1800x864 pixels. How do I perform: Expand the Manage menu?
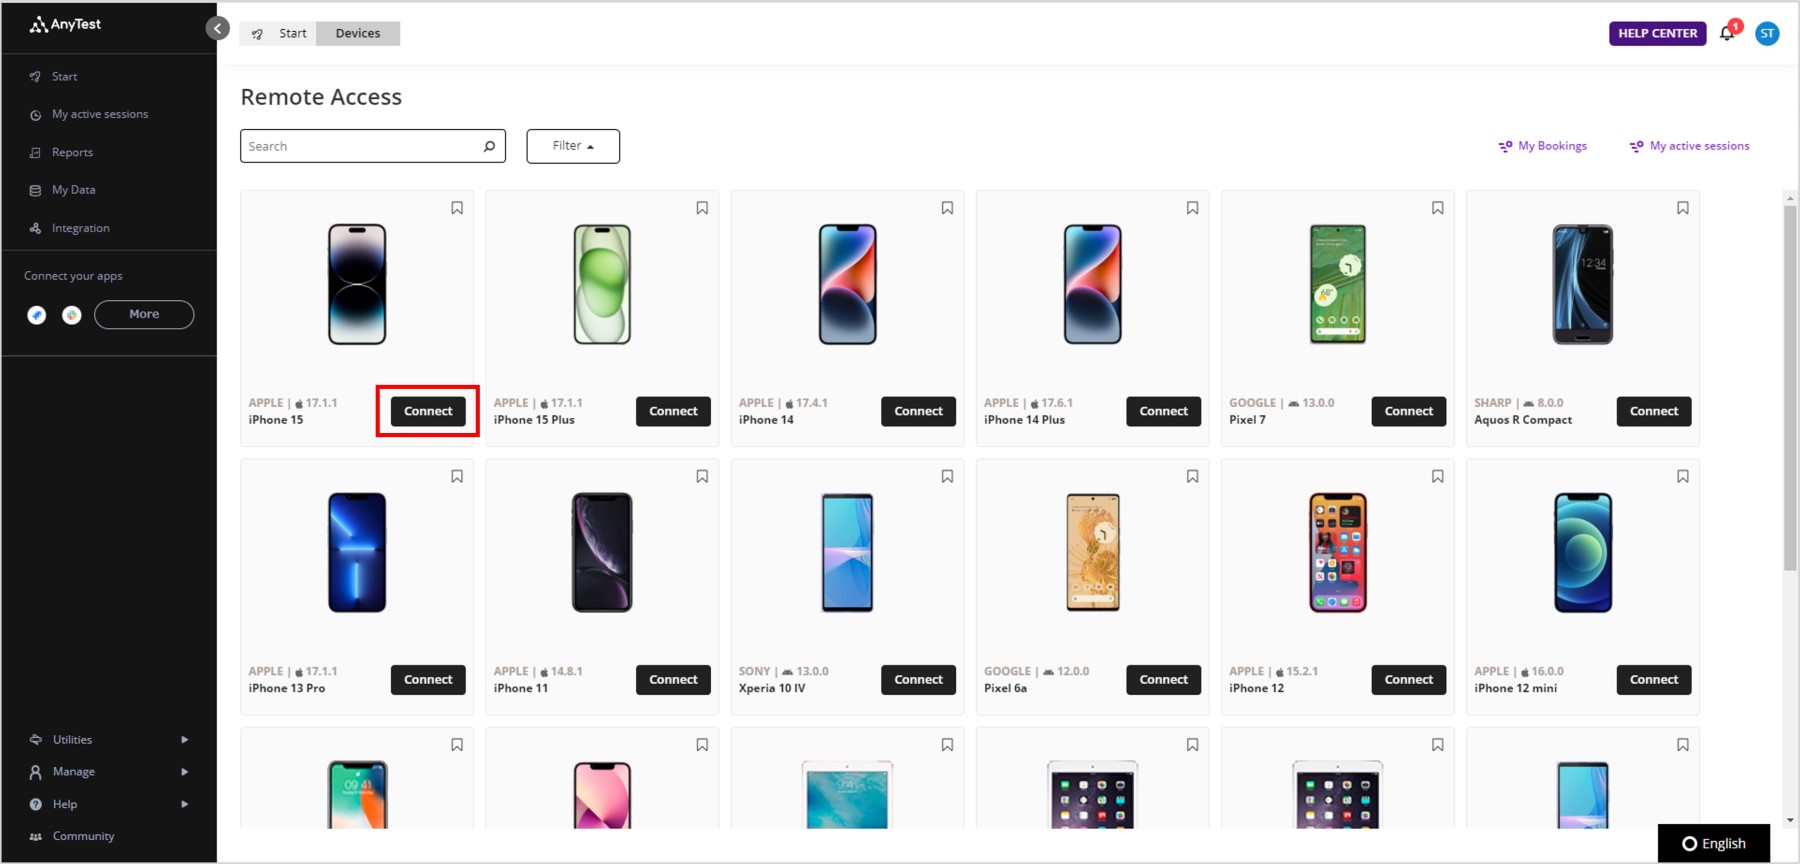click(108, 772)
